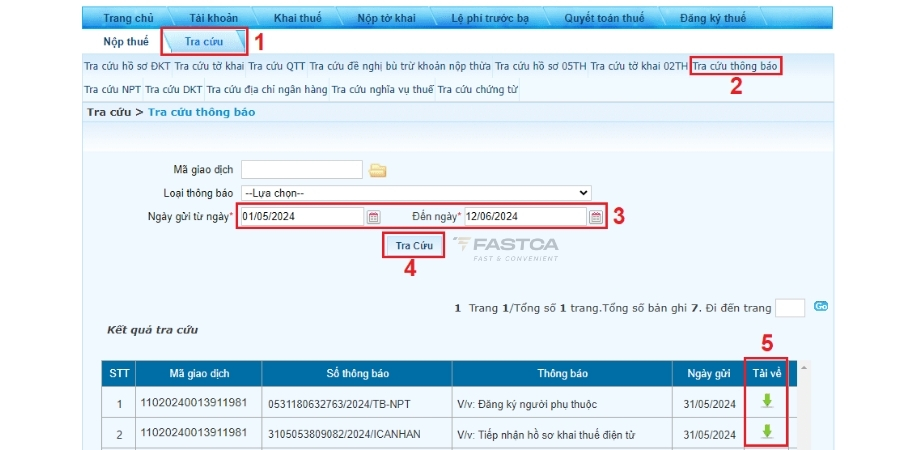This screenshot has height=450, width=900.
Task: Open Tra cứu QTT link
Action: (x=277, y=66)
